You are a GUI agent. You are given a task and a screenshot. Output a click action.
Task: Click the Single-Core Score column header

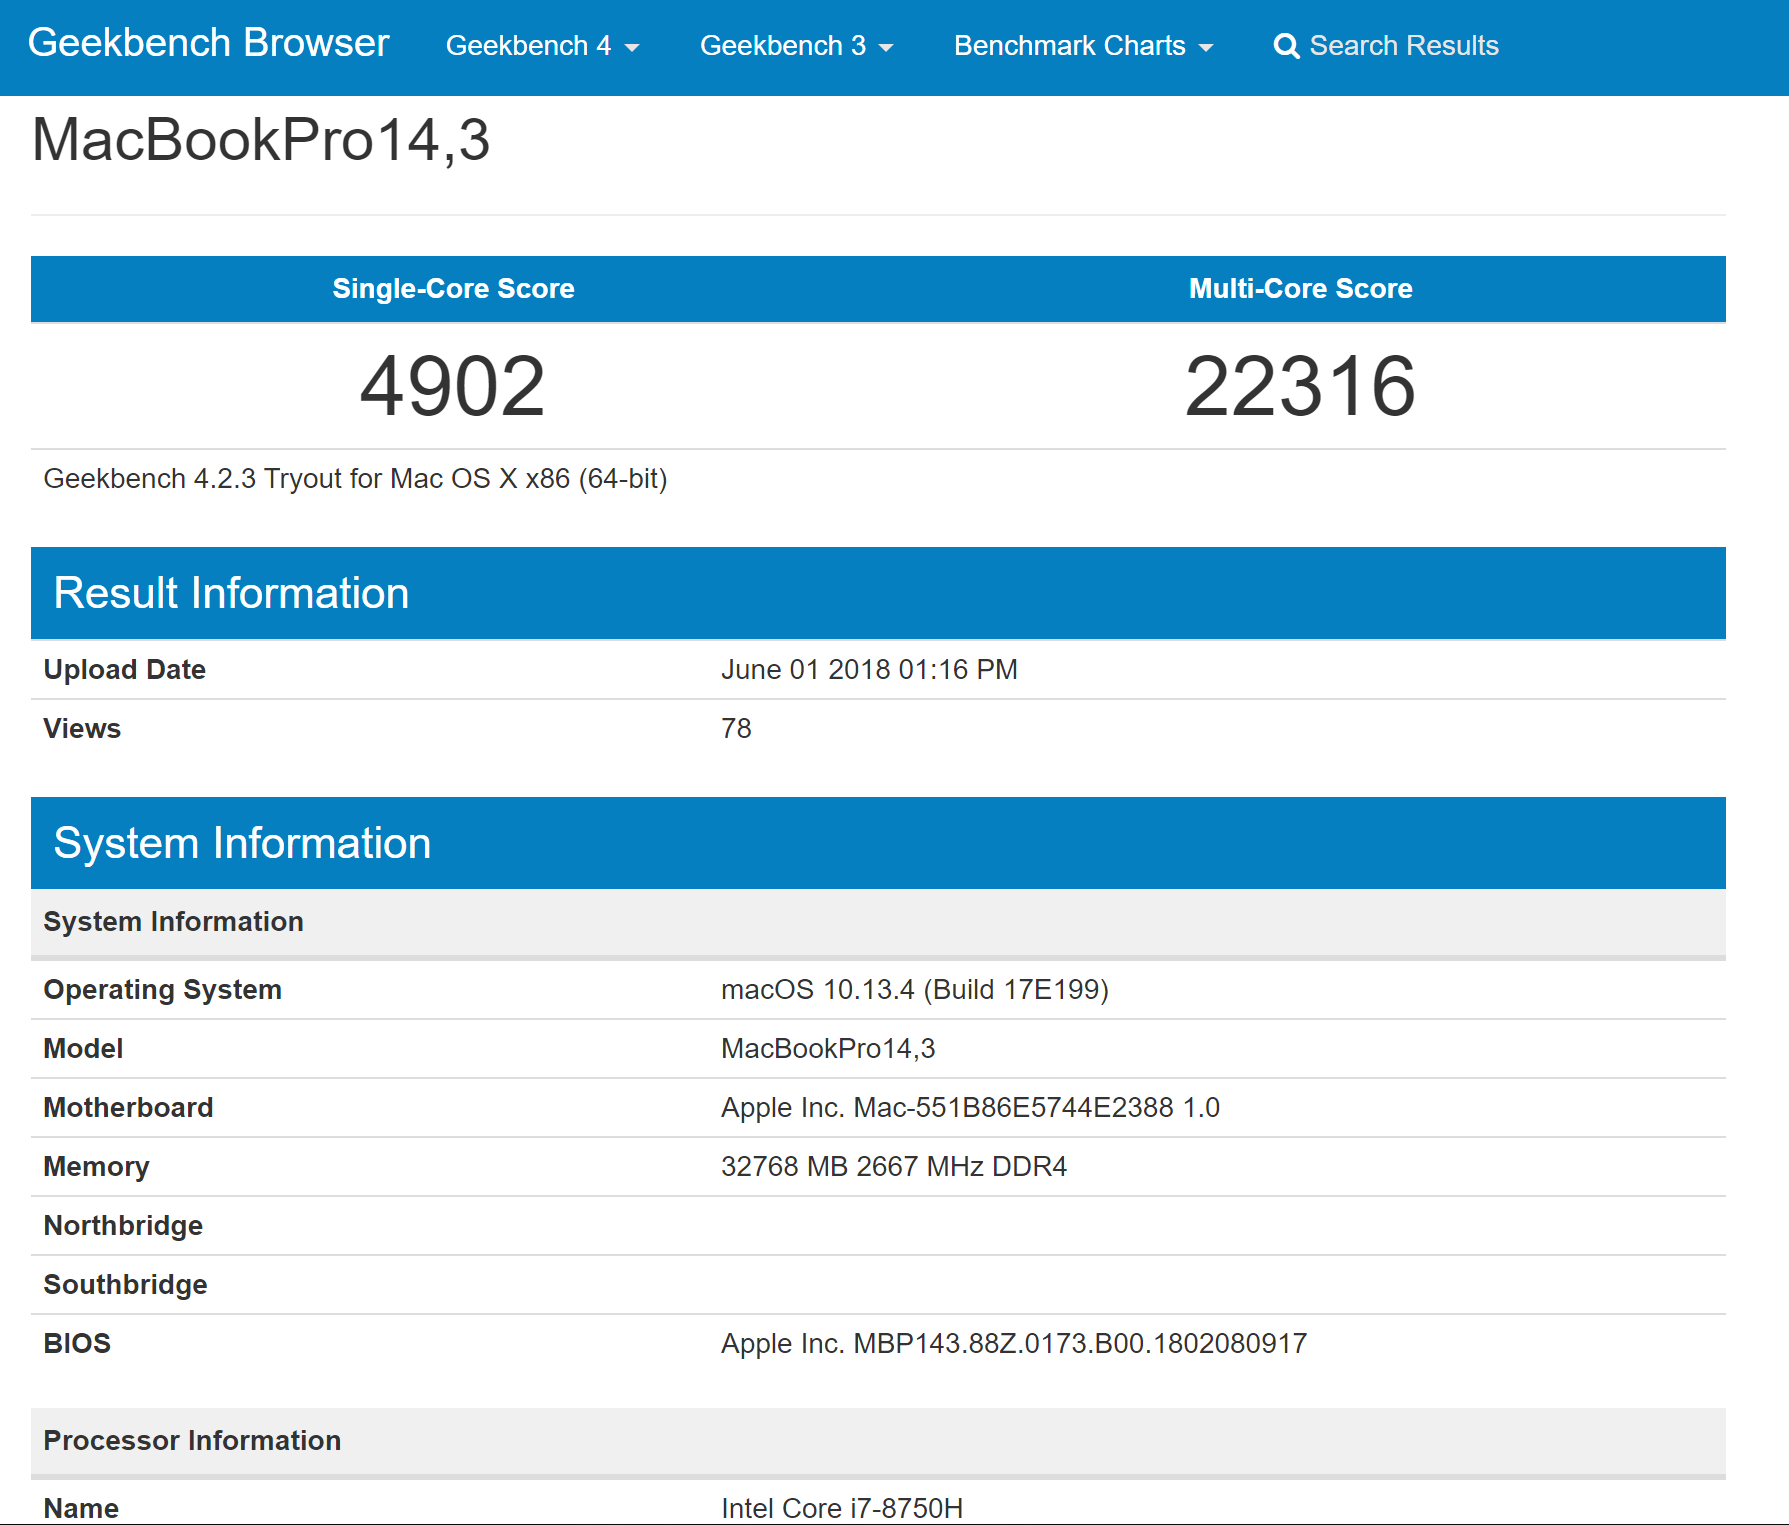point(453,289)
